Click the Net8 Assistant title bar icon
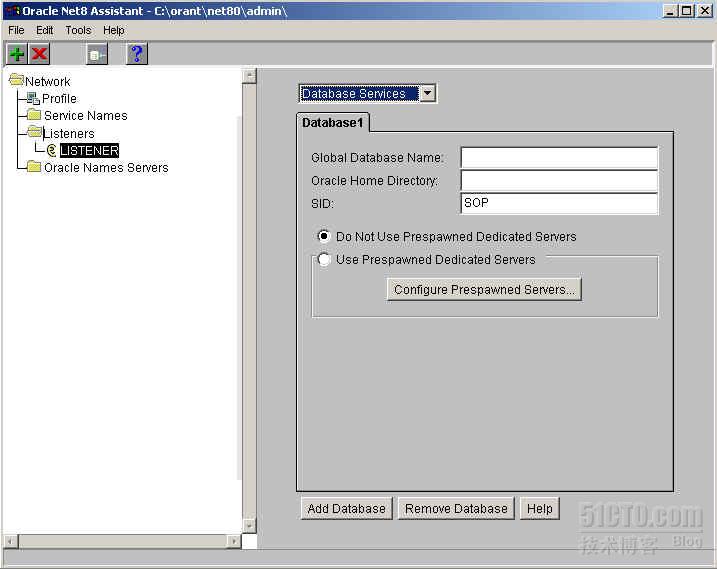Screen dimensions: 717x569 tap(13, 11)
